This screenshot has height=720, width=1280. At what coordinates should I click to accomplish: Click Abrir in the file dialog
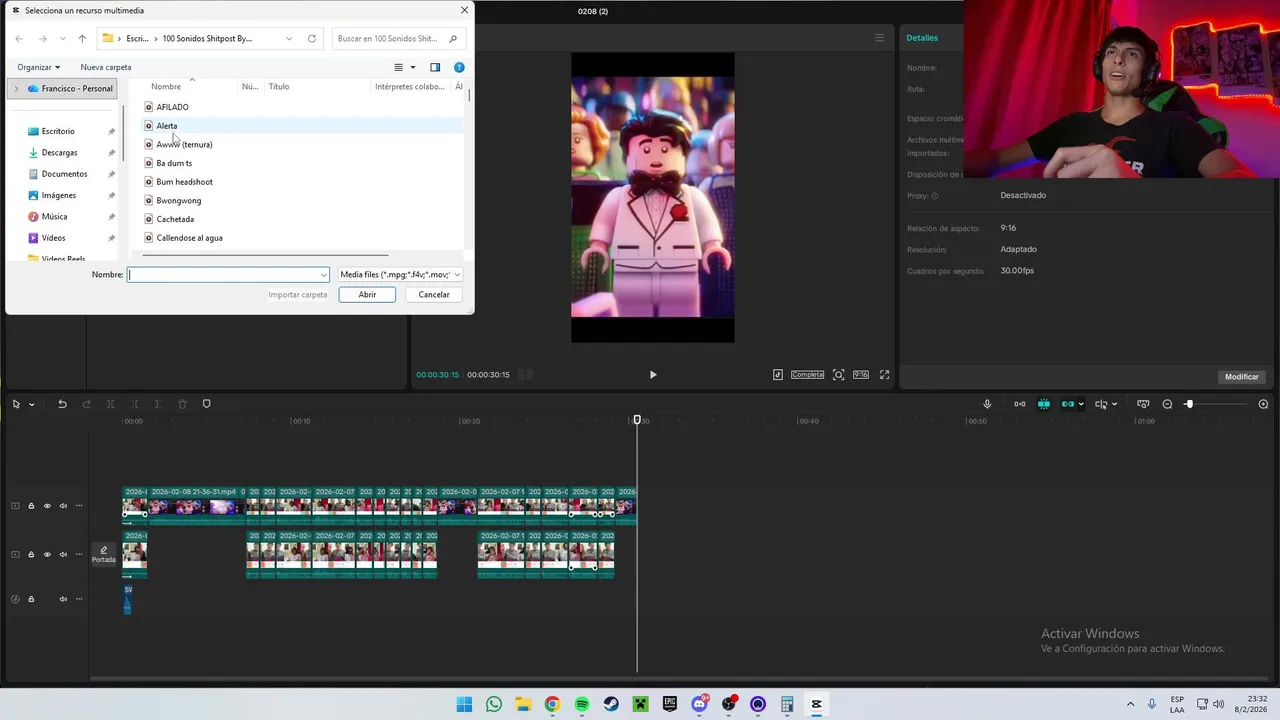tap(367, 294)
